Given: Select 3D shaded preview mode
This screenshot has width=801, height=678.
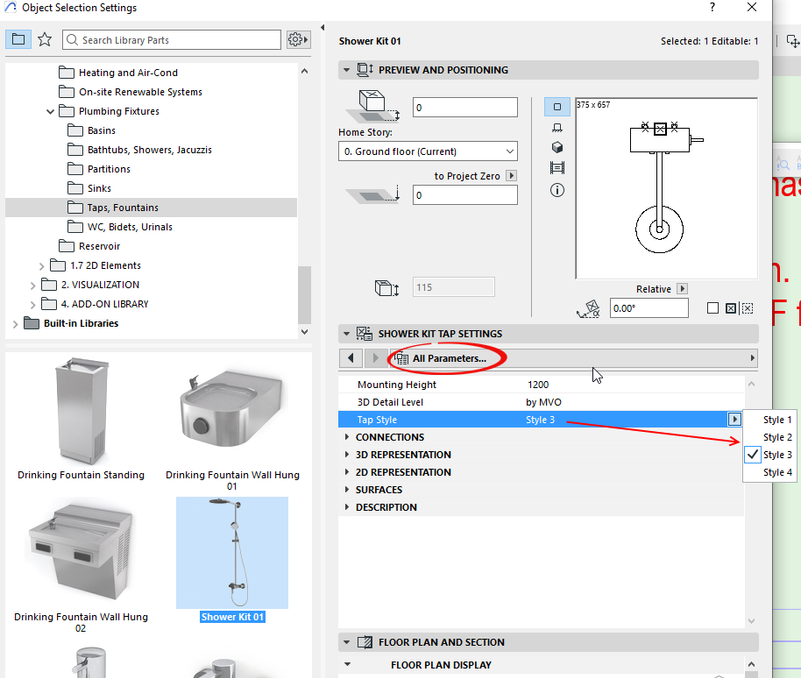Looking at the screenshot, I should pyautogui.click(x=557, y=148).
